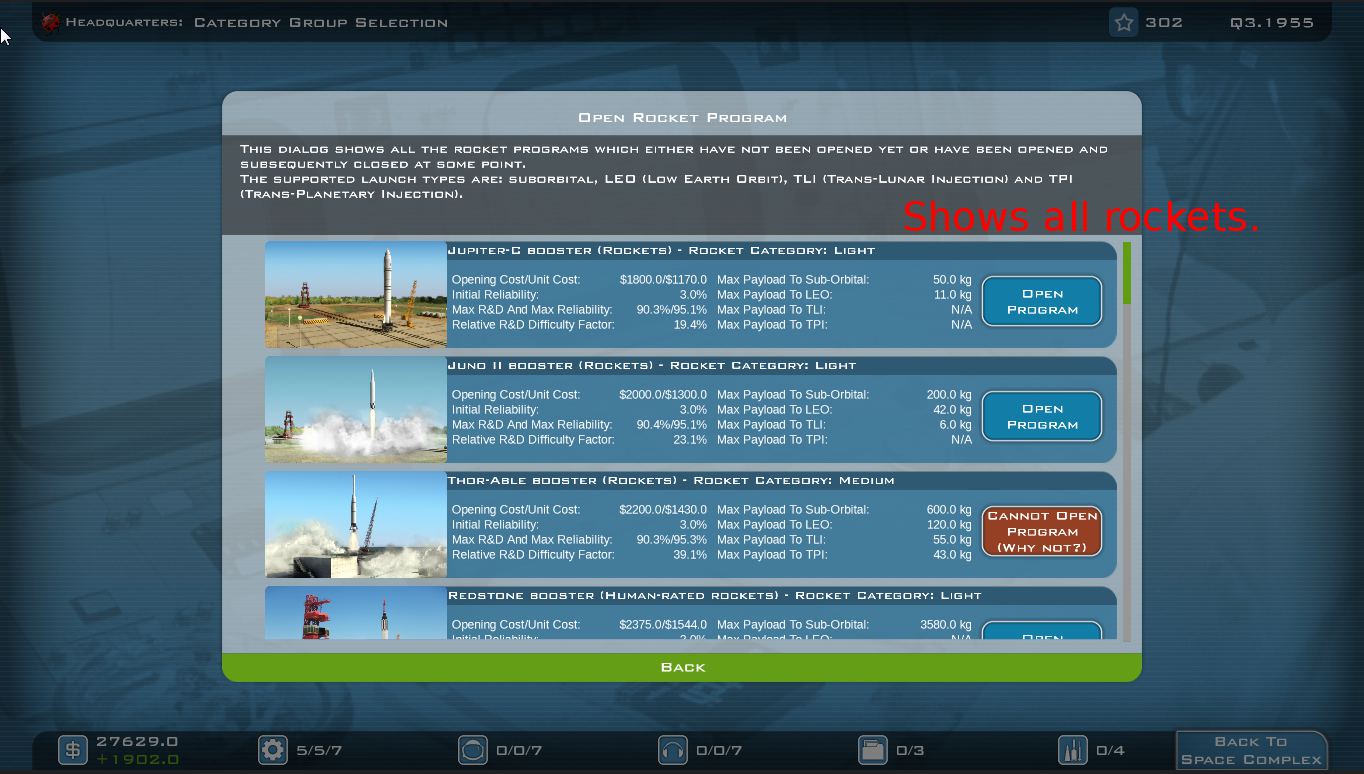Click the mission controller headset icon
The height and width of the screenshot is (774, 1364).
pos(673,750)
